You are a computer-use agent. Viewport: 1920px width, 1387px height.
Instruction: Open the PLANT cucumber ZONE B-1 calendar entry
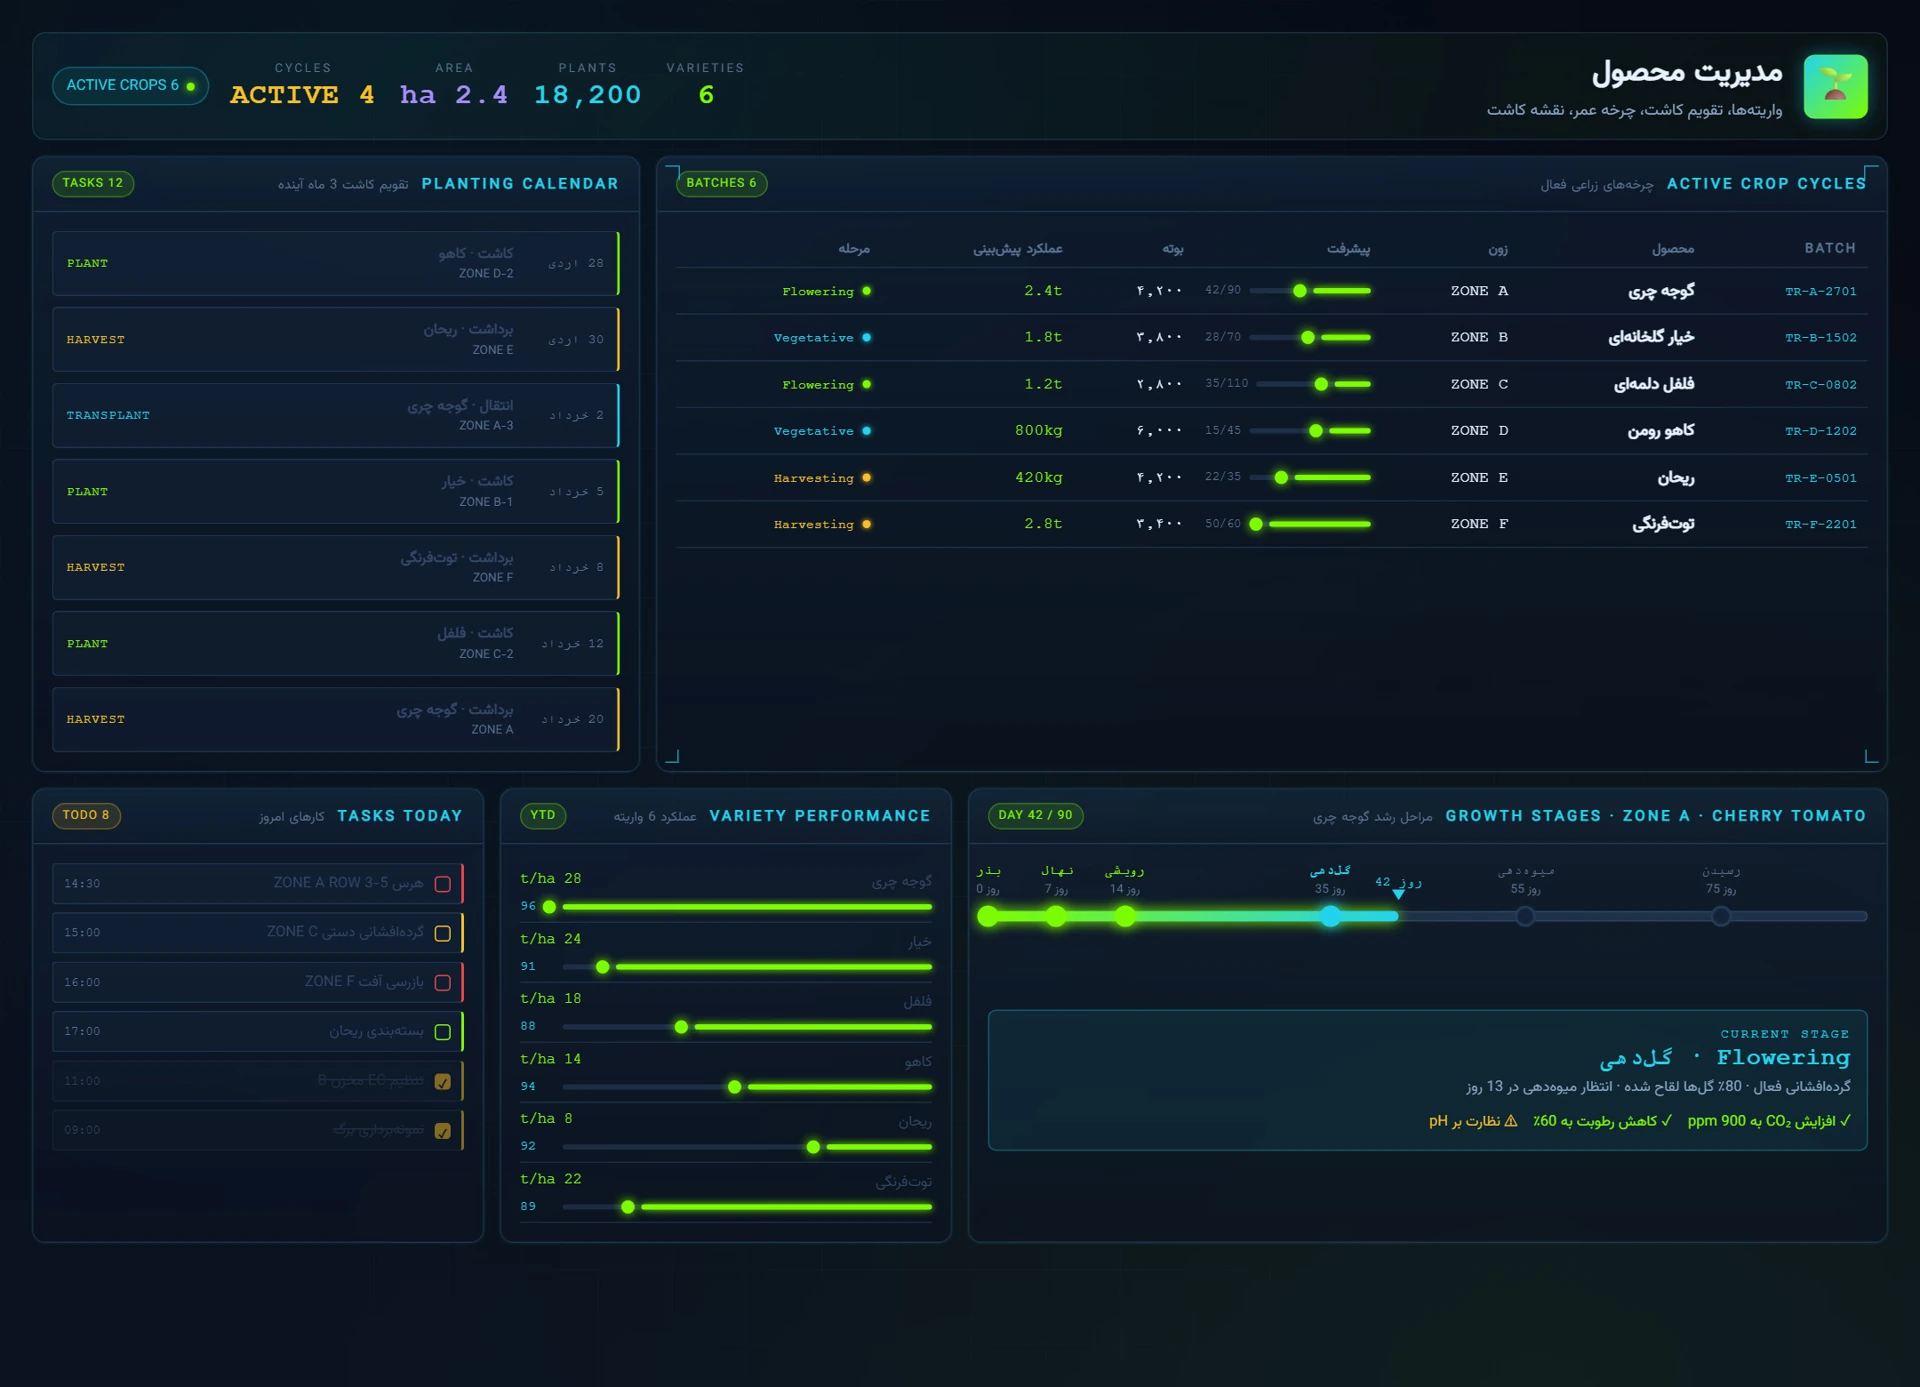click(336, 491)
